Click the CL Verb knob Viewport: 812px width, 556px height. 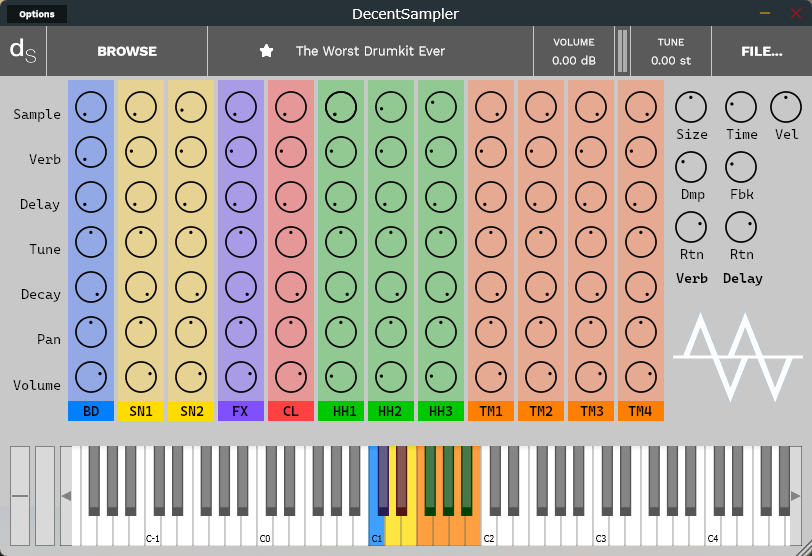click(291, 152)
